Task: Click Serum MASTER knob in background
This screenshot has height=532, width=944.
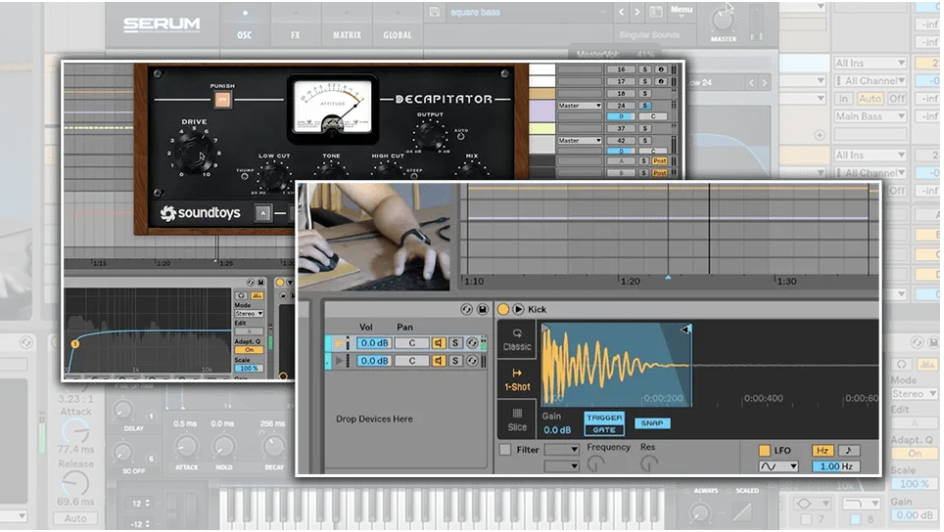Action: point(723,20)
